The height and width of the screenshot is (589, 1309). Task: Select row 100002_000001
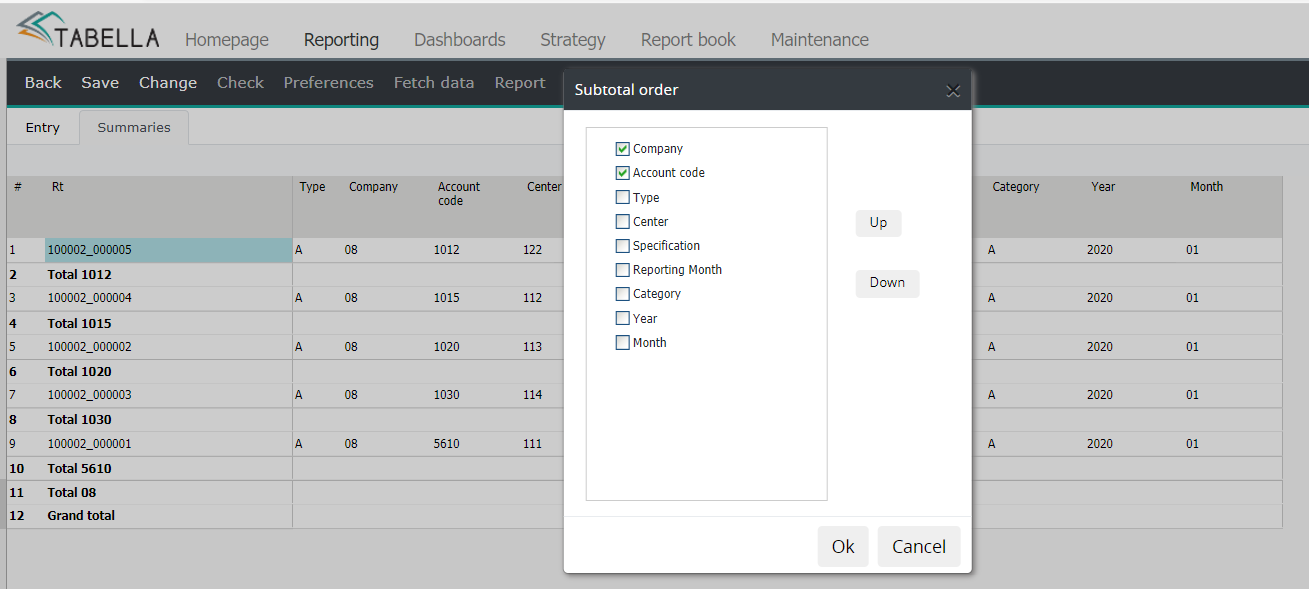(x=168, y=444)
